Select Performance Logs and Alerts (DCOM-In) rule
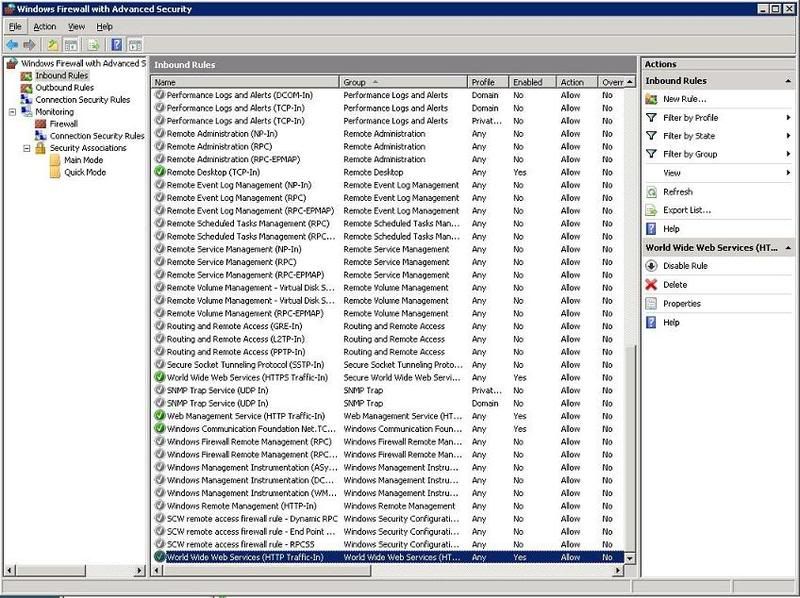The height and width of the screenshot is (598, 800). 388,95
